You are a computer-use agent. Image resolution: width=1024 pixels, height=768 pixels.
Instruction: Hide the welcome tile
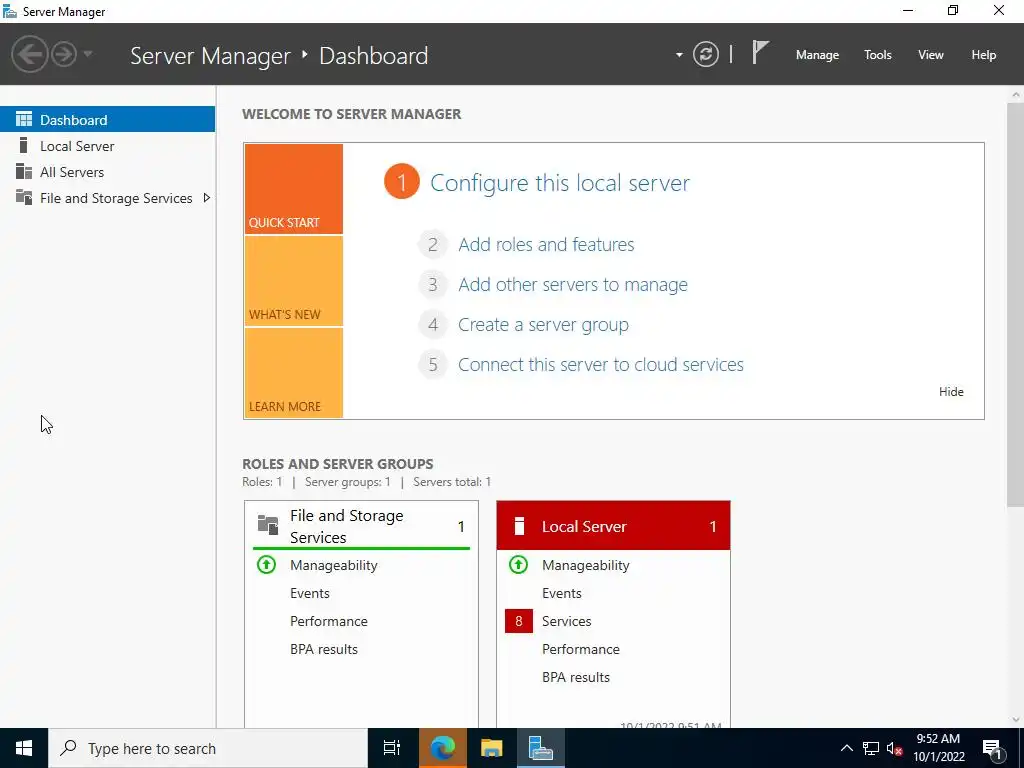pos(951,392)
